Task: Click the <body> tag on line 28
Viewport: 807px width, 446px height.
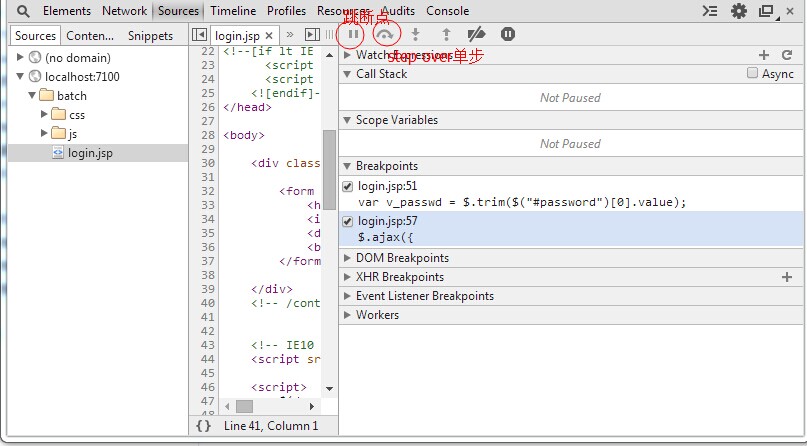Action: tap(244, 135)
